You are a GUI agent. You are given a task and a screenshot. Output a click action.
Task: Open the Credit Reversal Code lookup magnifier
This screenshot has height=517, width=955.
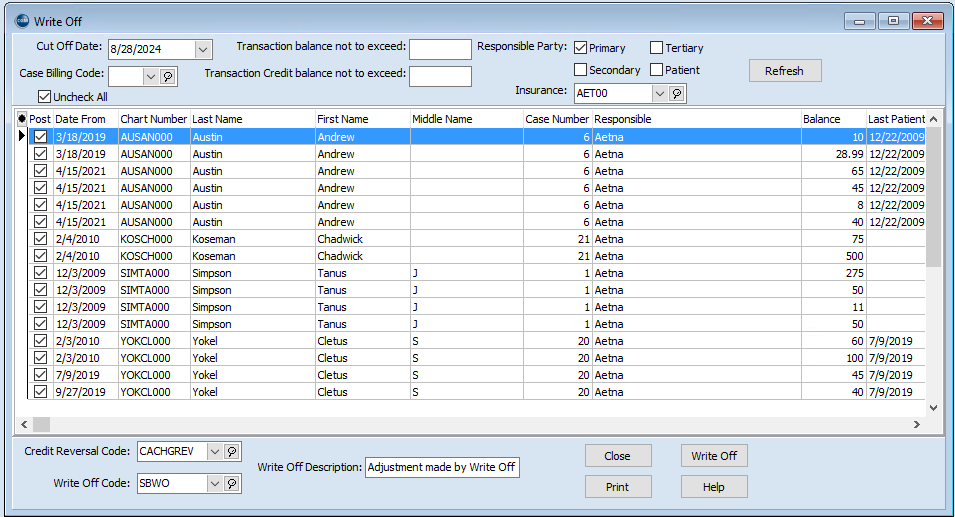click(231, 451)
